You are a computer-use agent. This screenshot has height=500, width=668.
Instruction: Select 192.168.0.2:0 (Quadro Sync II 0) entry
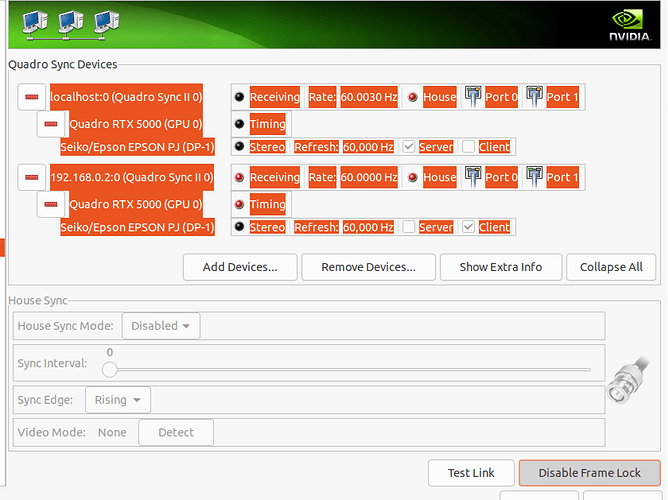point(132,177)
